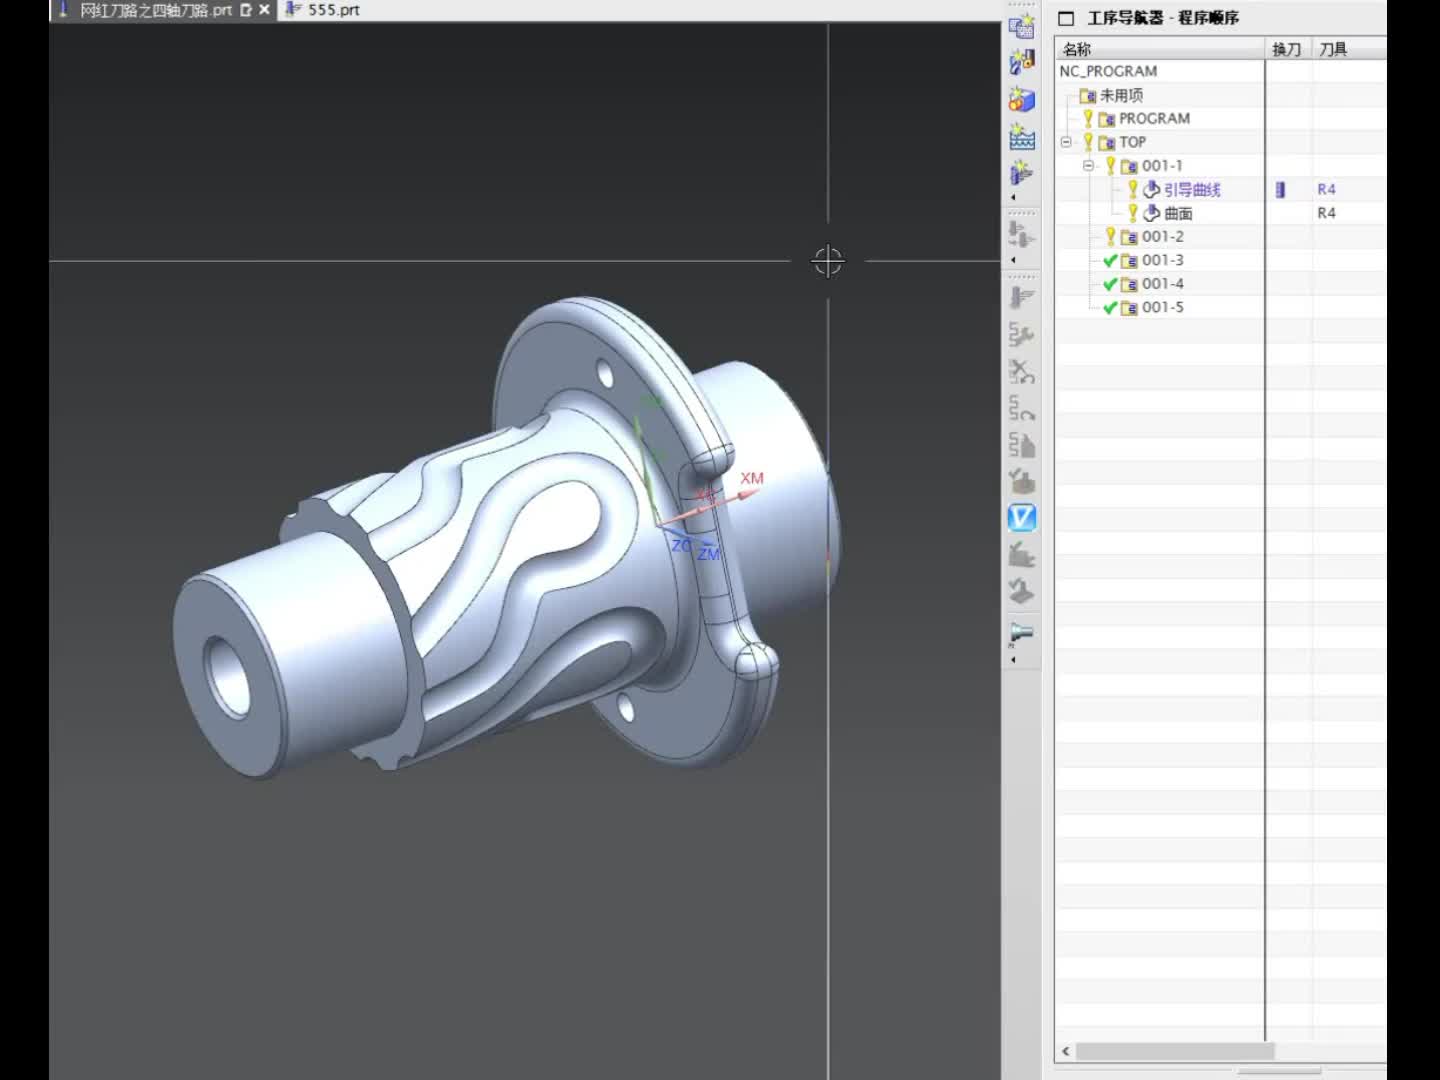Click the Replay Tool Path icon
The height and width of the screenshot is (1080, 1440).
1021,408
